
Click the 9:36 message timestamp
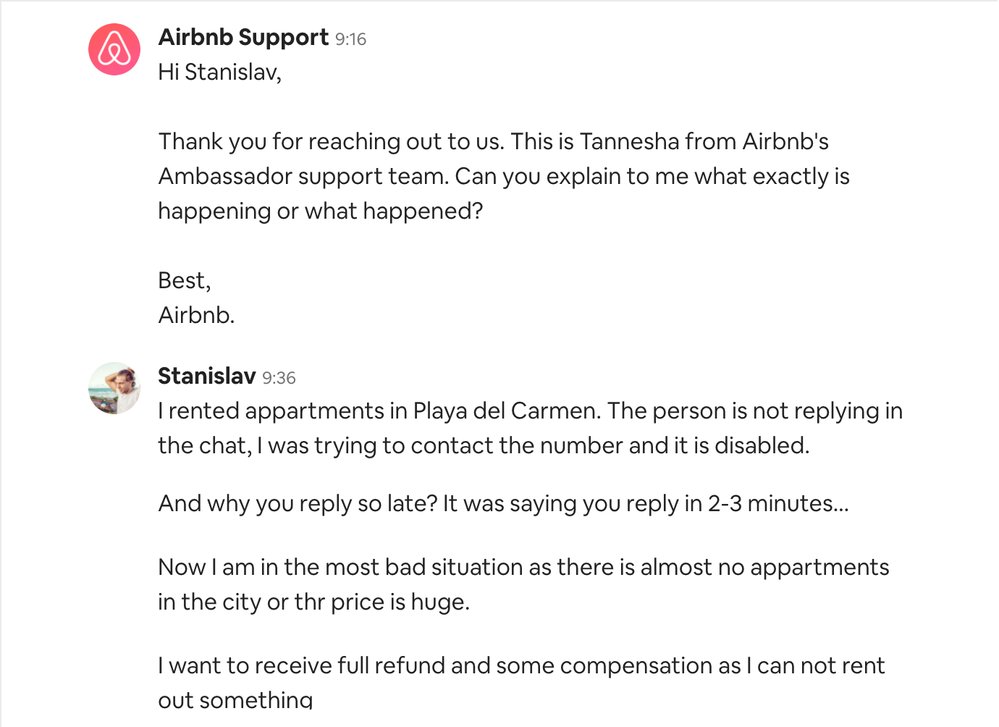point(279,378)
